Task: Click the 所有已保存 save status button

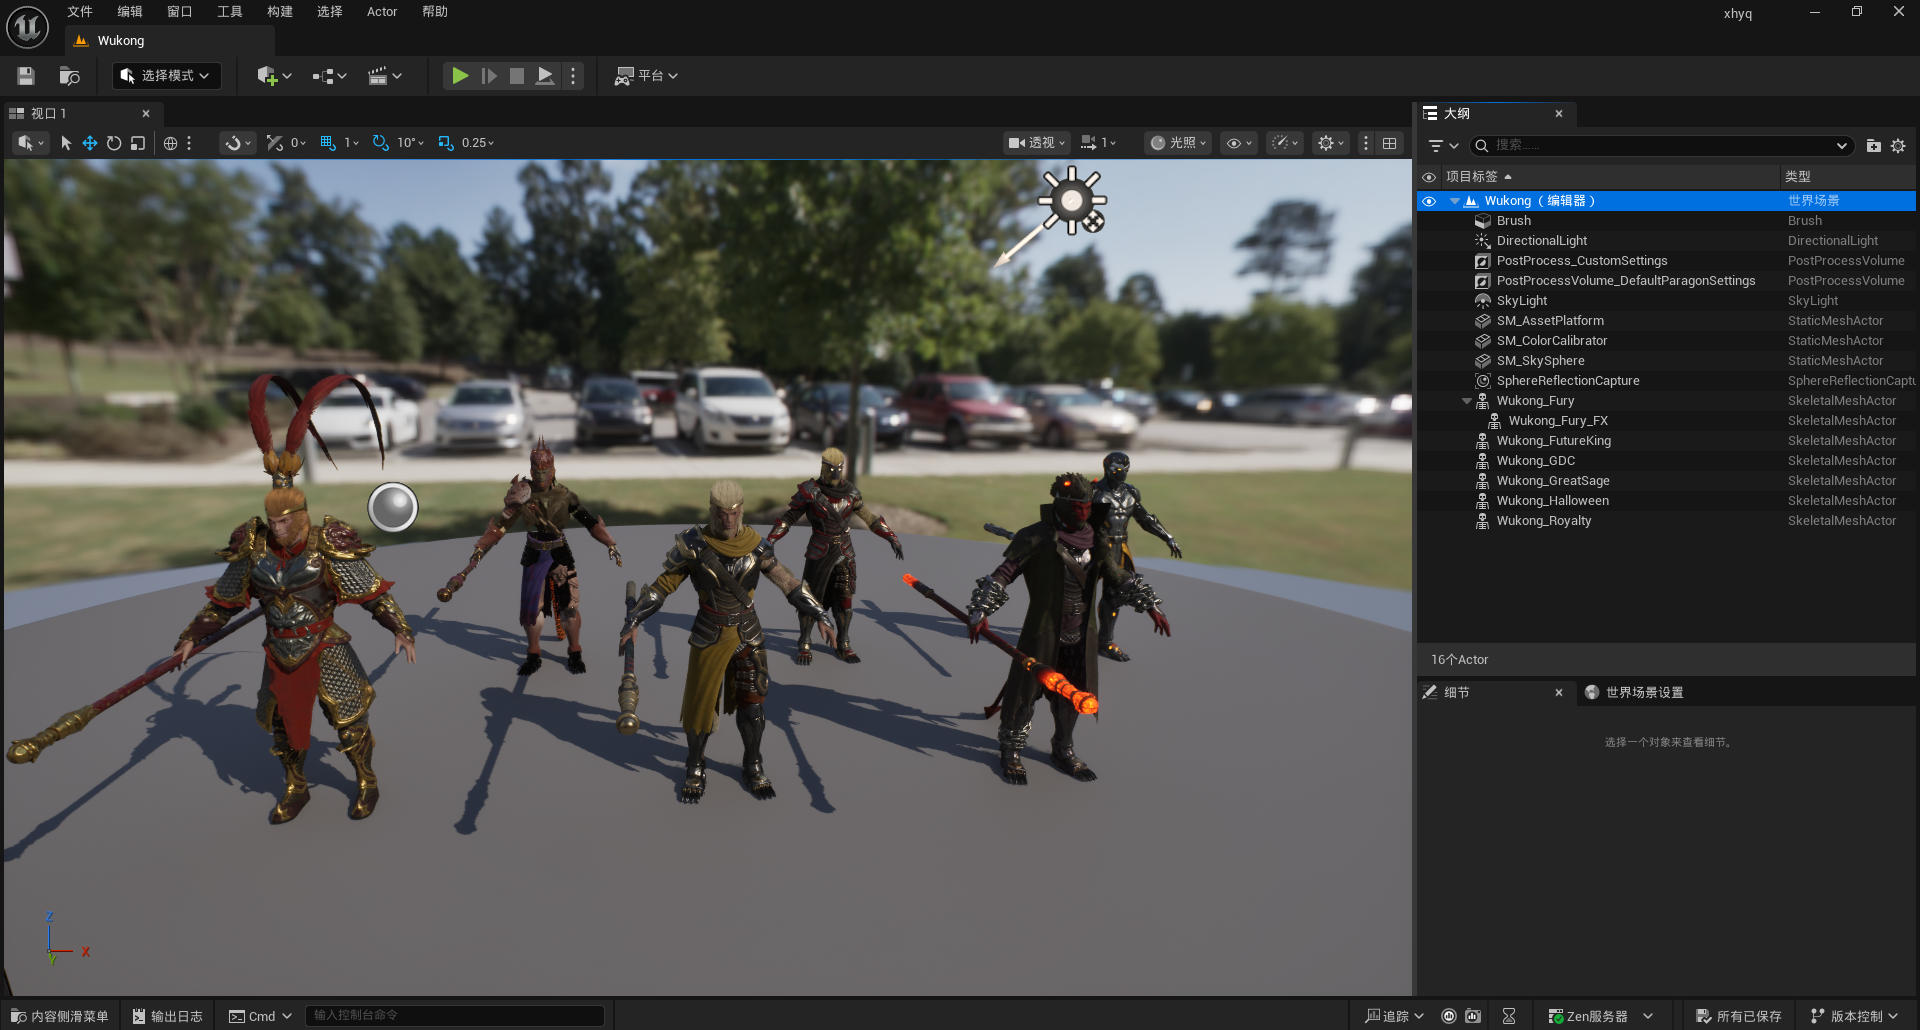Action: 1739,1016
